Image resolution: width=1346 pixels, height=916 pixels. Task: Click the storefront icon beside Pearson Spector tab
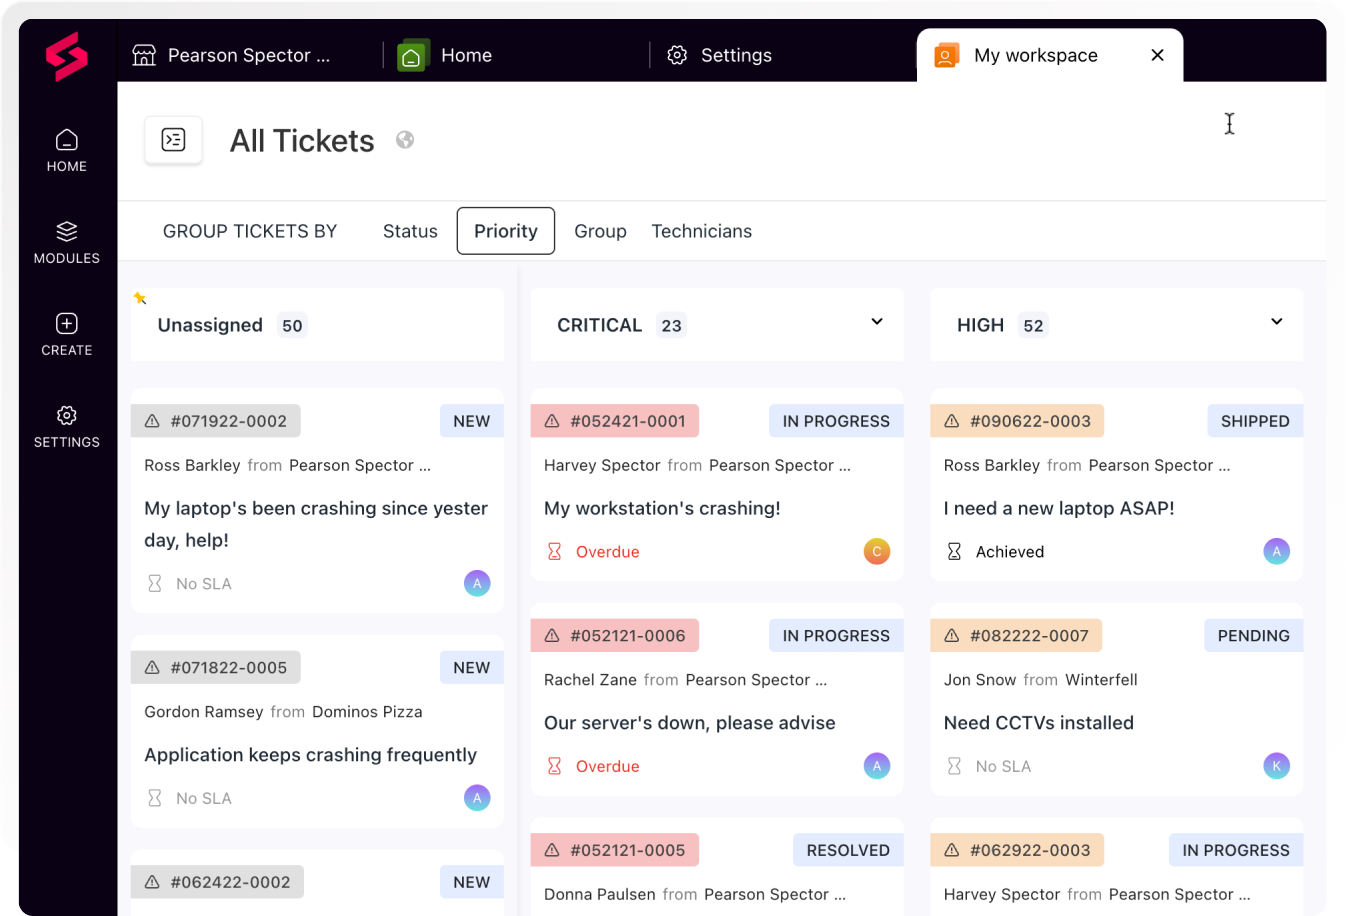[x=143, y=55]
